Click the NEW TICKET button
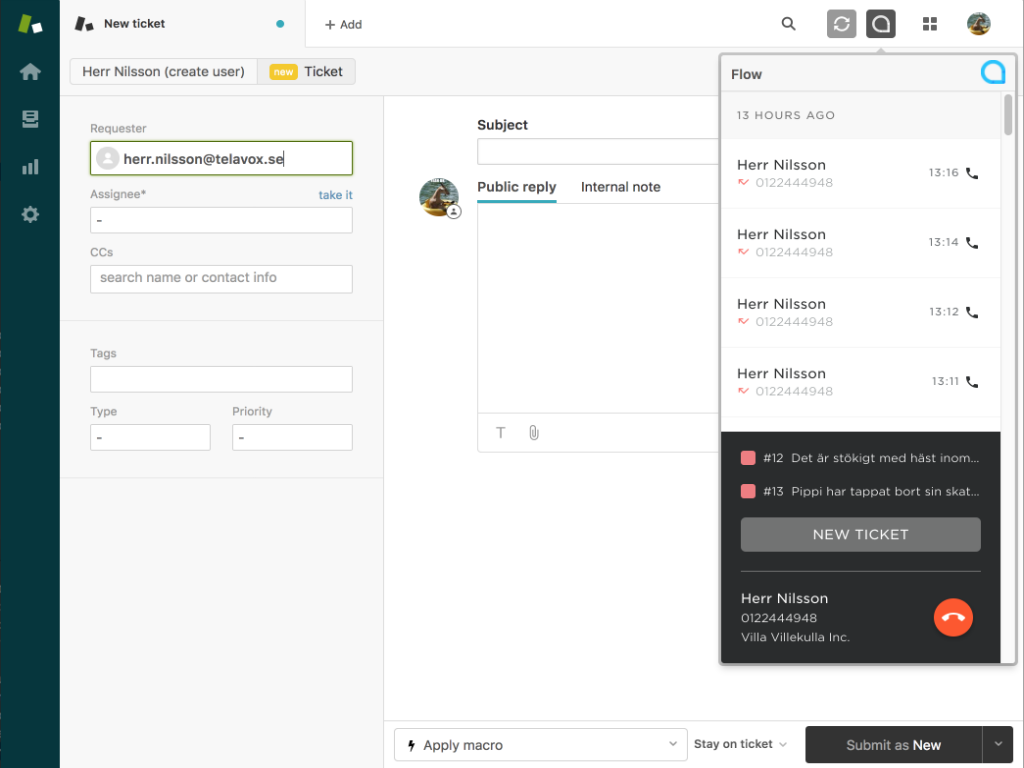The width and height of the screenshot is (1024, 768). (x=860, y=534)
